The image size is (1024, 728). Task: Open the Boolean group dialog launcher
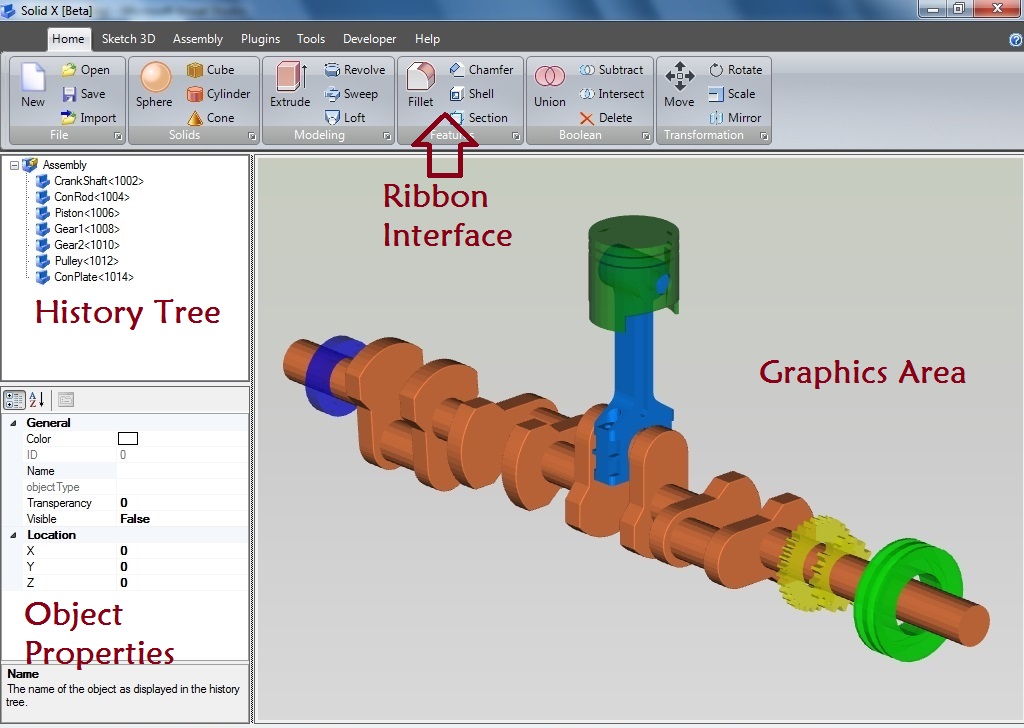click(x=646, y=136)
